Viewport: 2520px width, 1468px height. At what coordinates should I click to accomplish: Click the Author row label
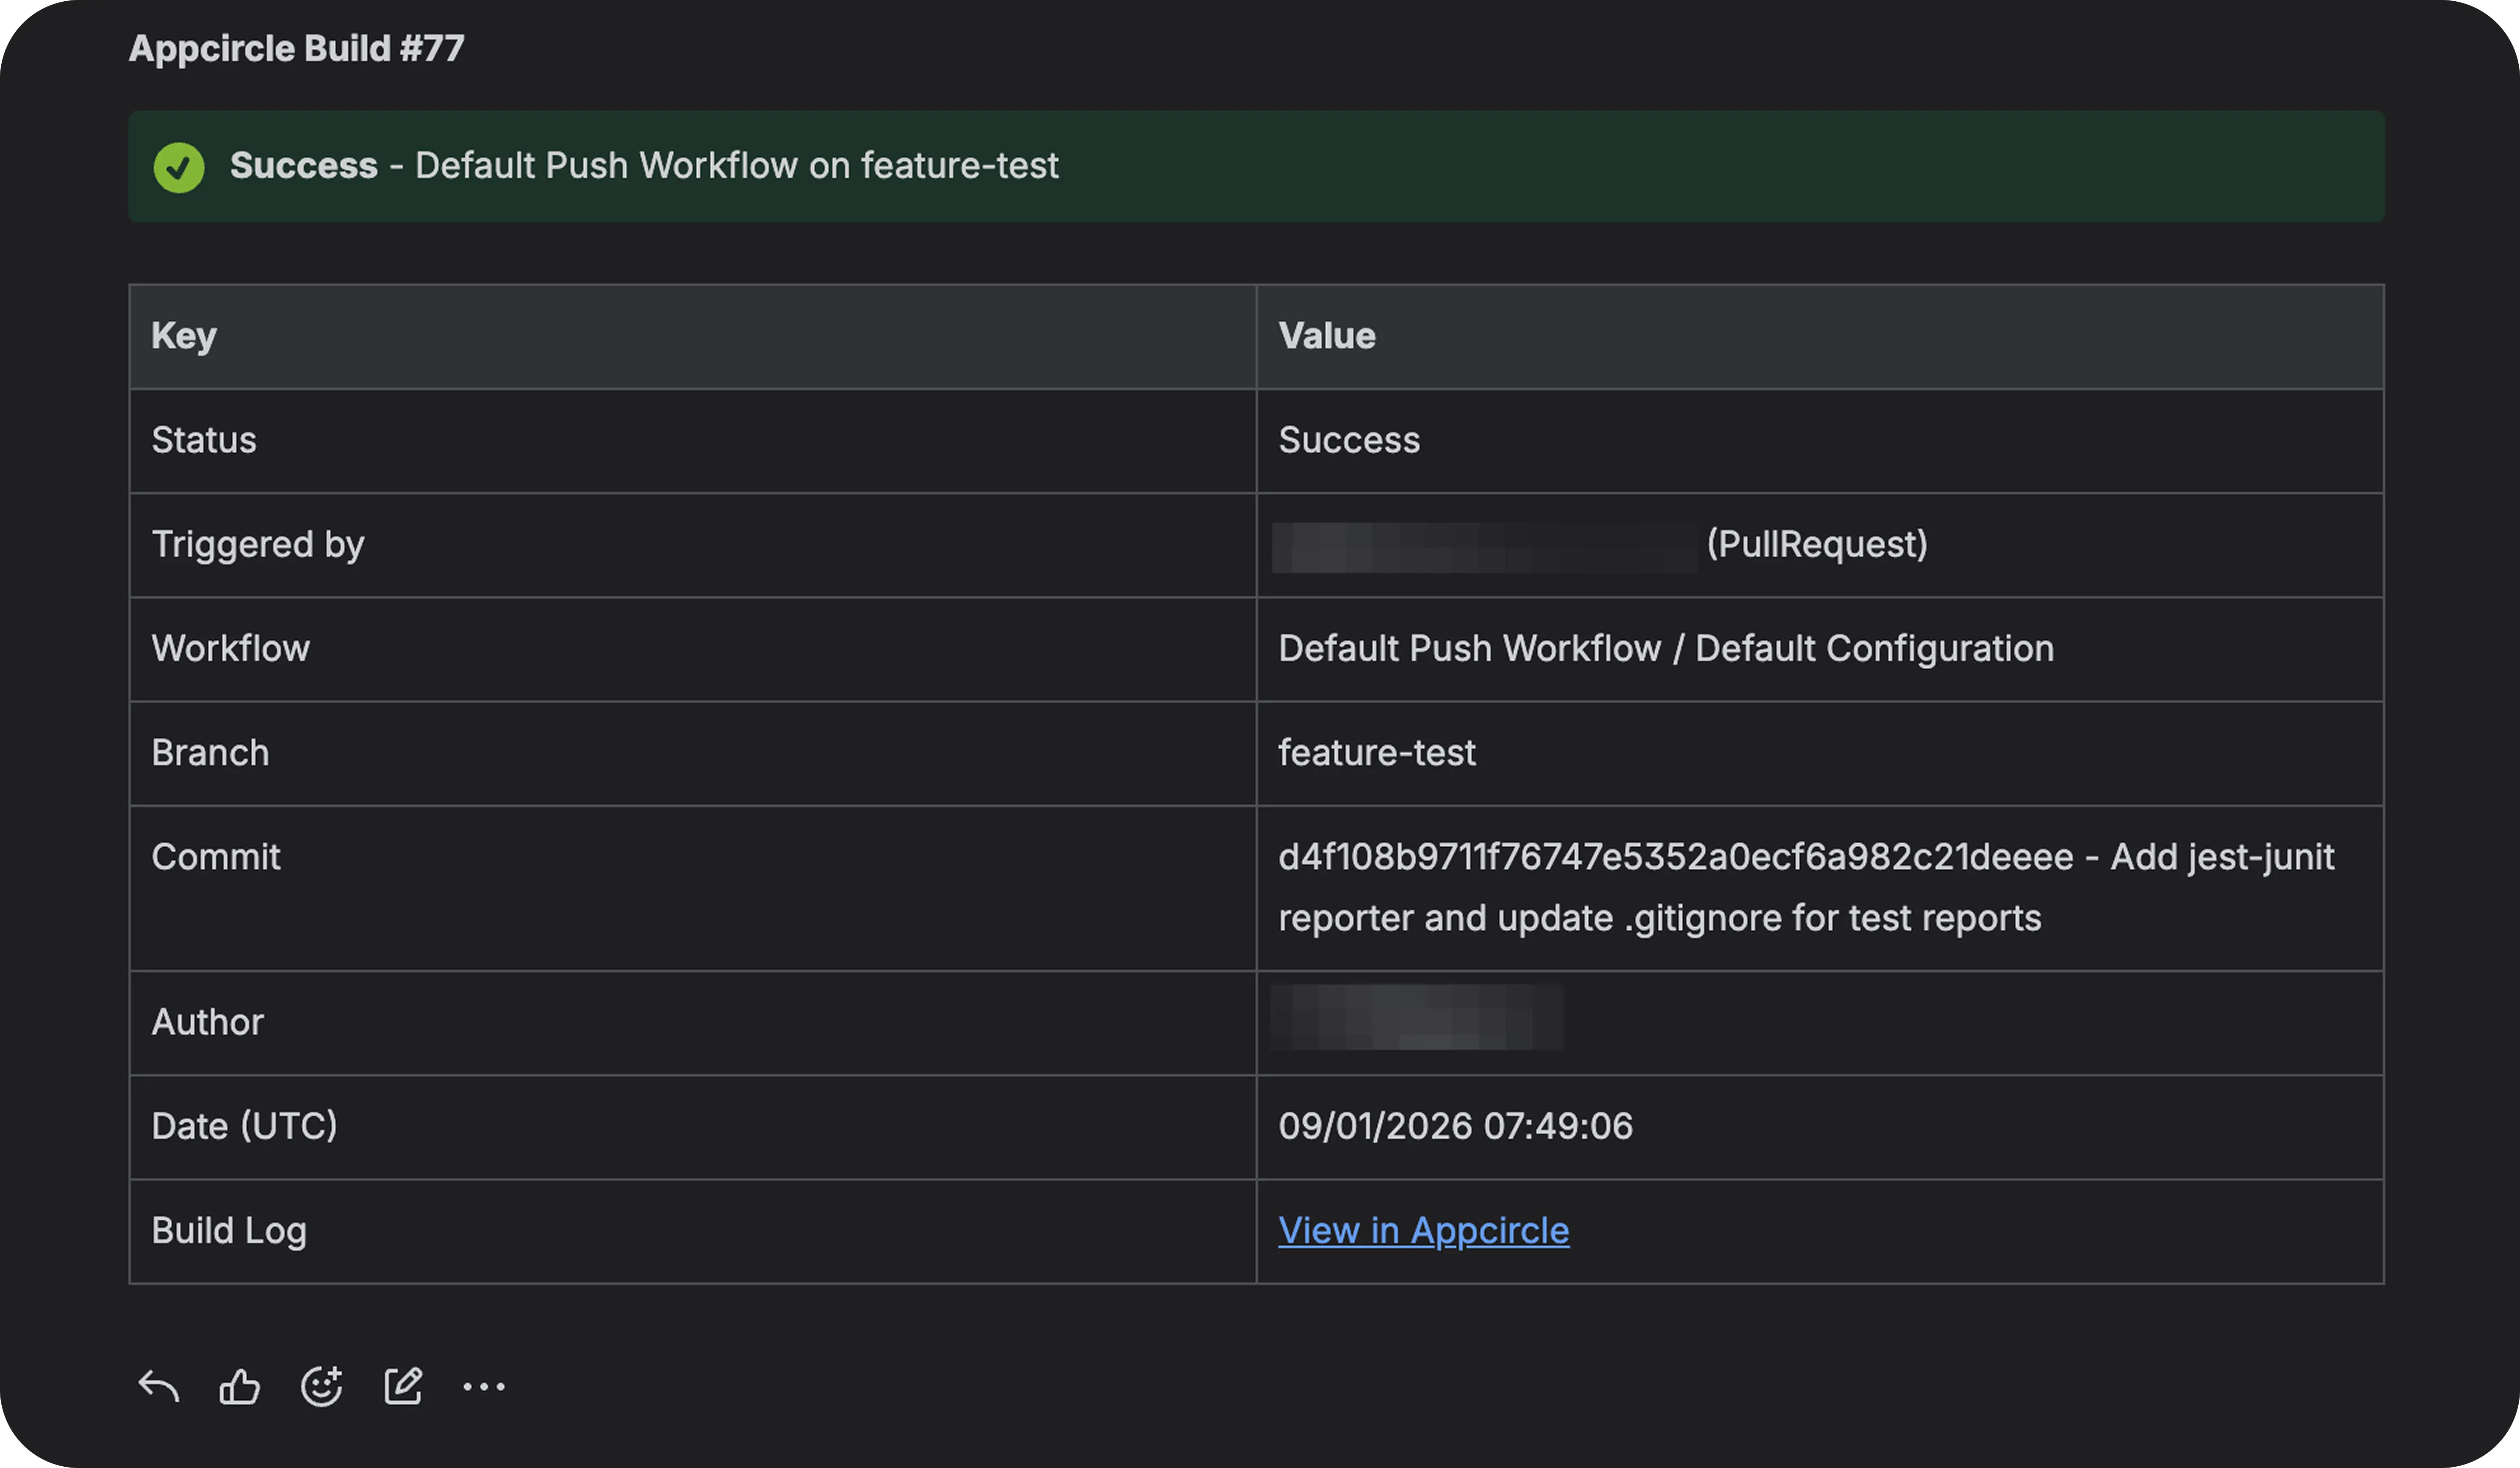click(208, 1022)
